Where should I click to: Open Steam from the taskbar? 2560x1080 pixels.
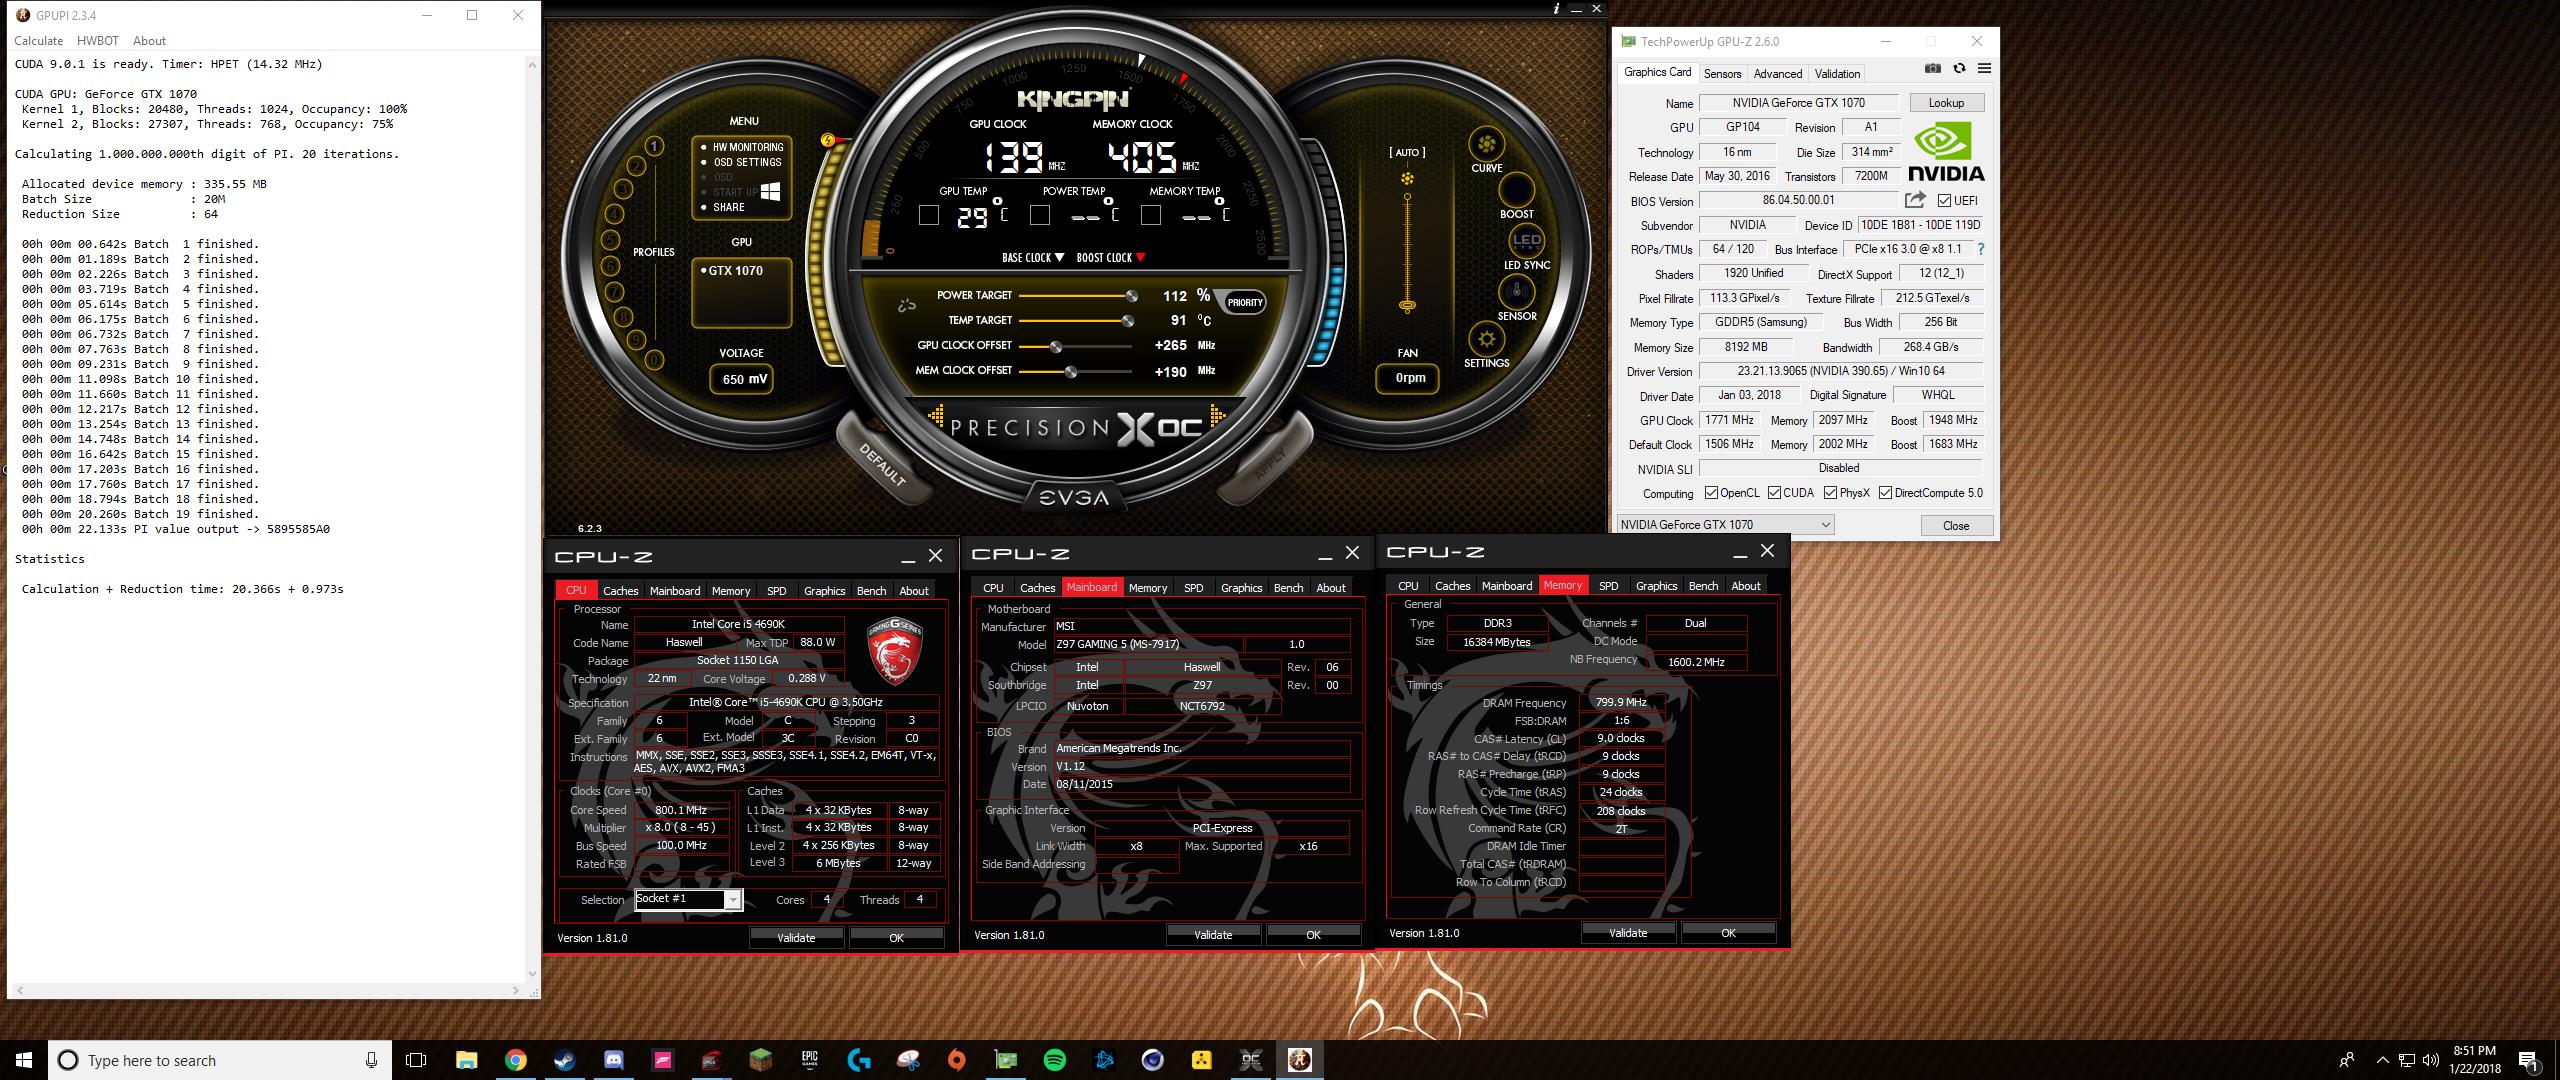click(x=564, y=1060)
